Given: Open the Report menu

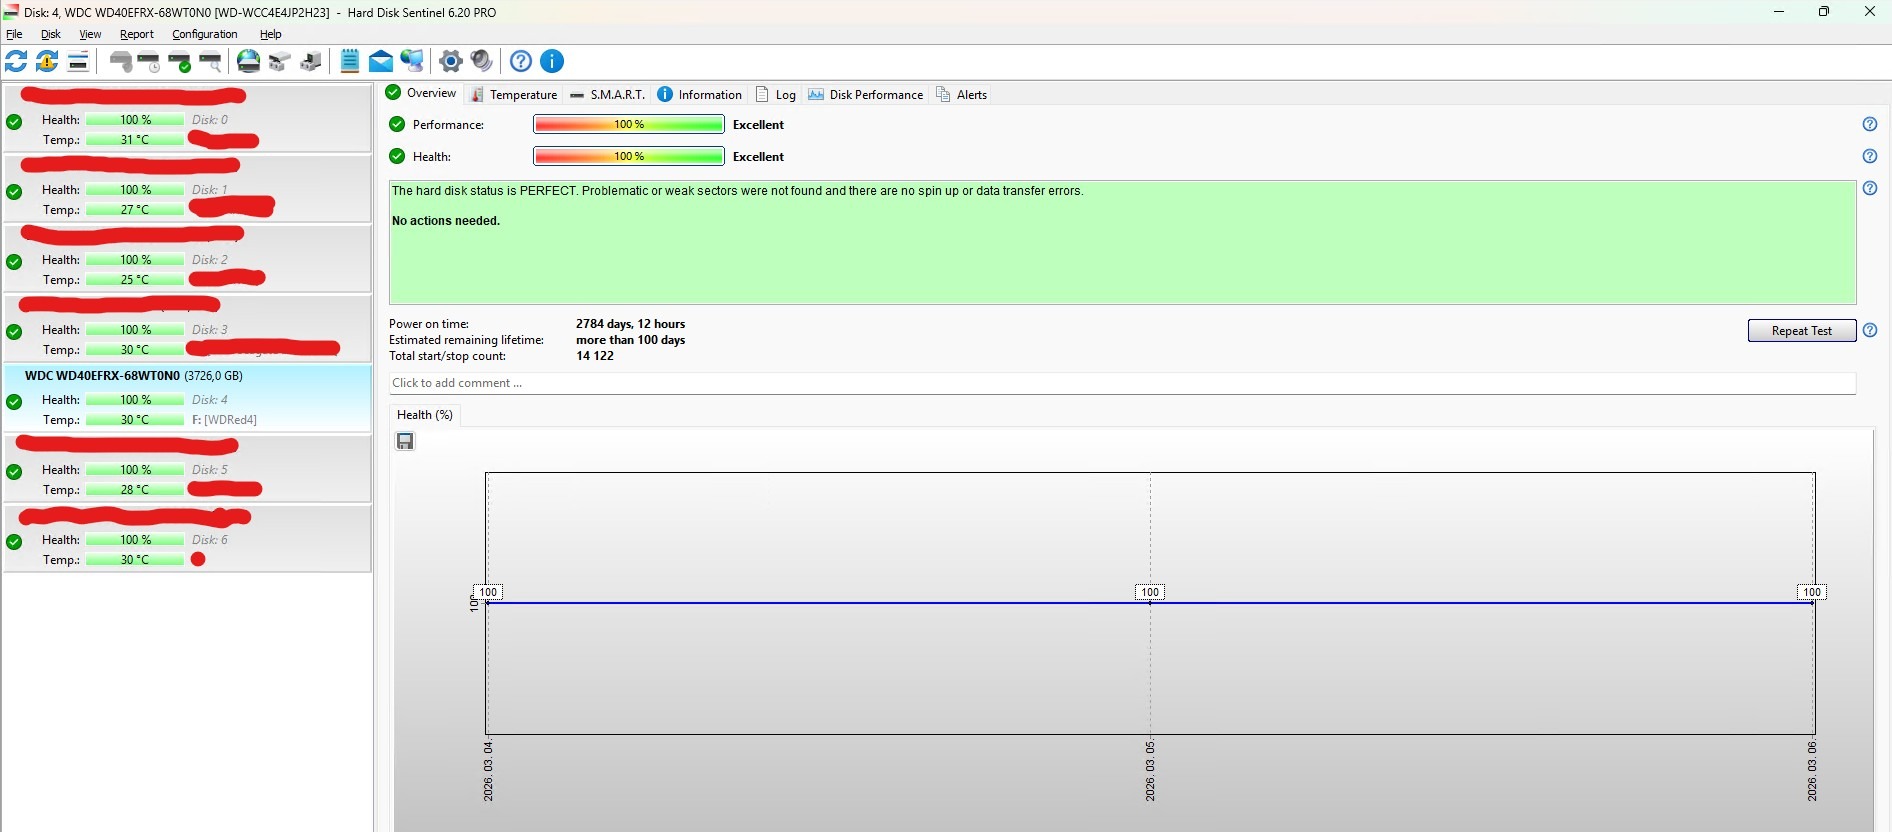Looking at the screenshot, I should [136, 34].
